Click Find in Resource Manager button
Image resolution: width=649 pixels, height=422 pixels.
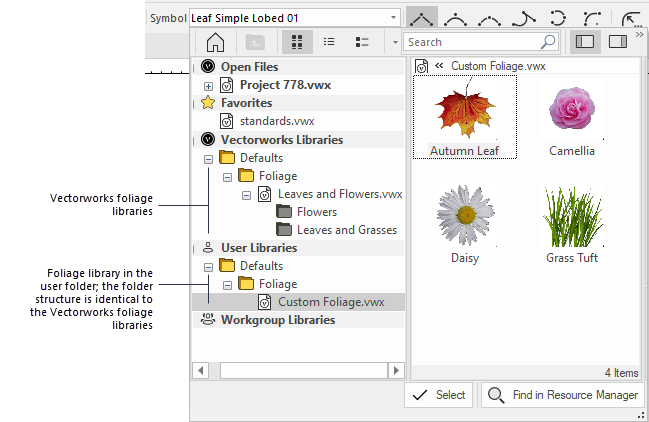[x=562, y=395]
